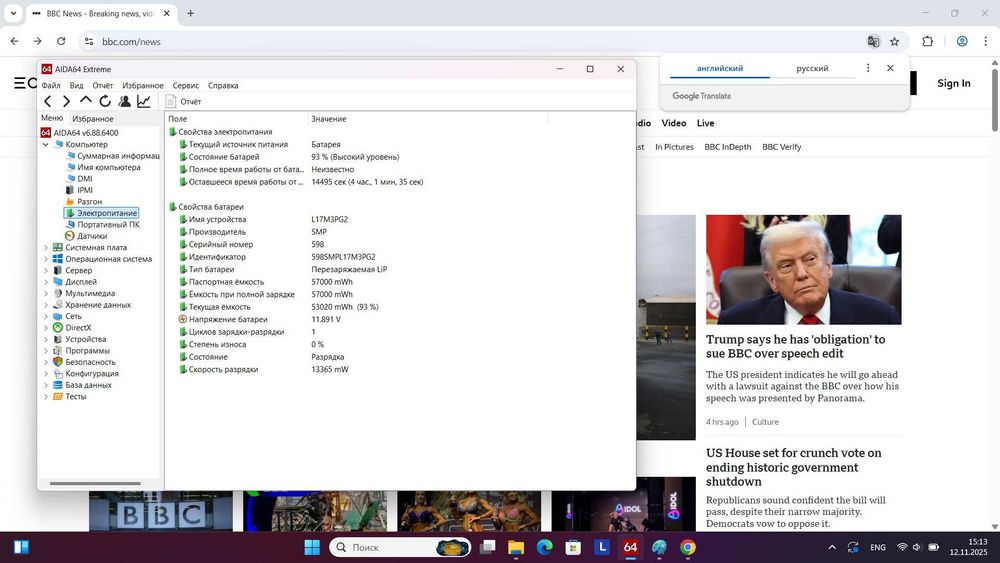The width and height of the screenshot is (1000, 563).
Task: Open Chrome extensions puzzle icon
Action: pyautogui.click(x=928, y=41)
